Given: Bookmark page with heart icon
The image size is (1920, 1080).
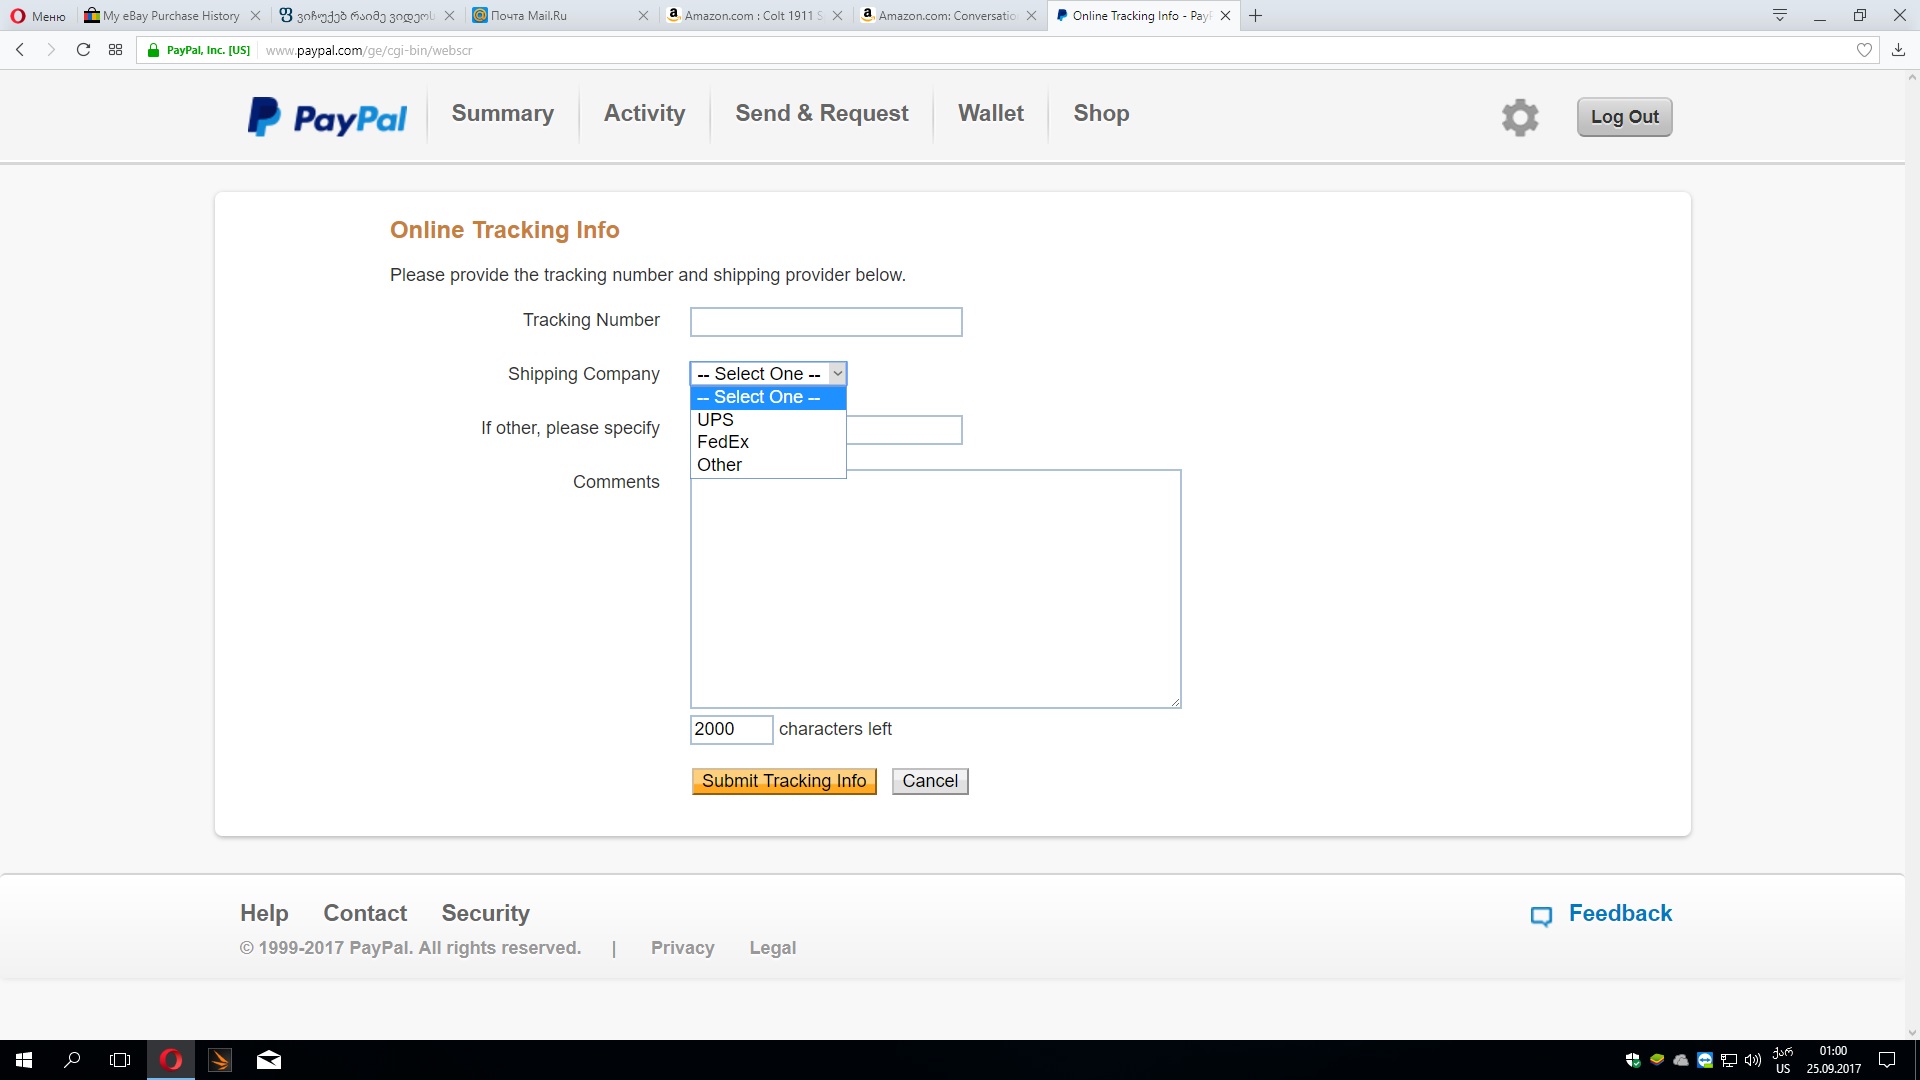Looking at the screenshot, I should 1863,50.
